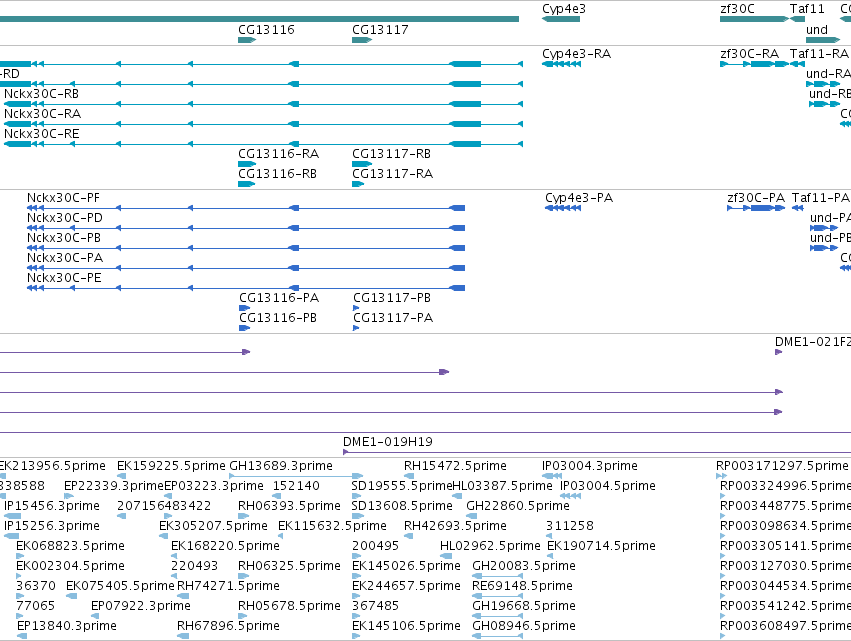Select the GH22860.5prime EST label

click(x=518, y=506)
